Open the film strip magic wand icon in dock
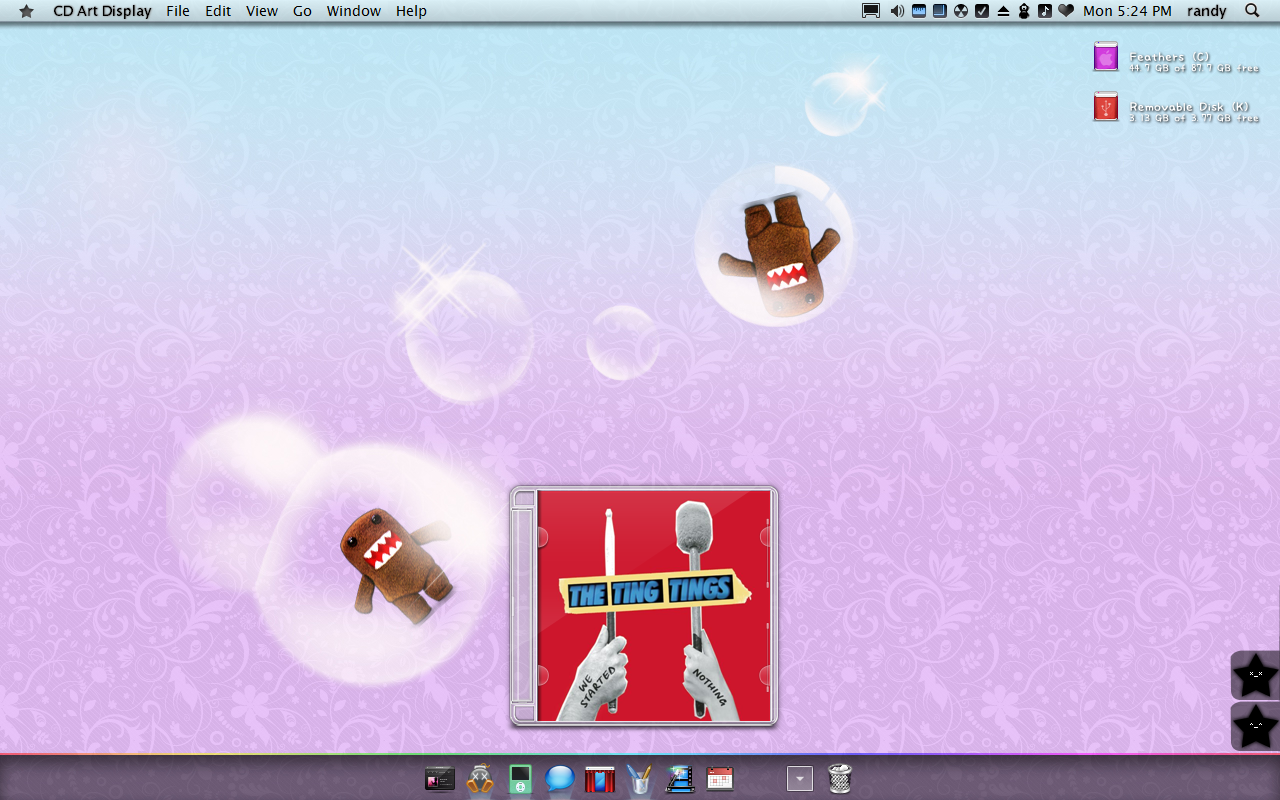Viewport: 1280px width, 800px height. click(680, 779)
